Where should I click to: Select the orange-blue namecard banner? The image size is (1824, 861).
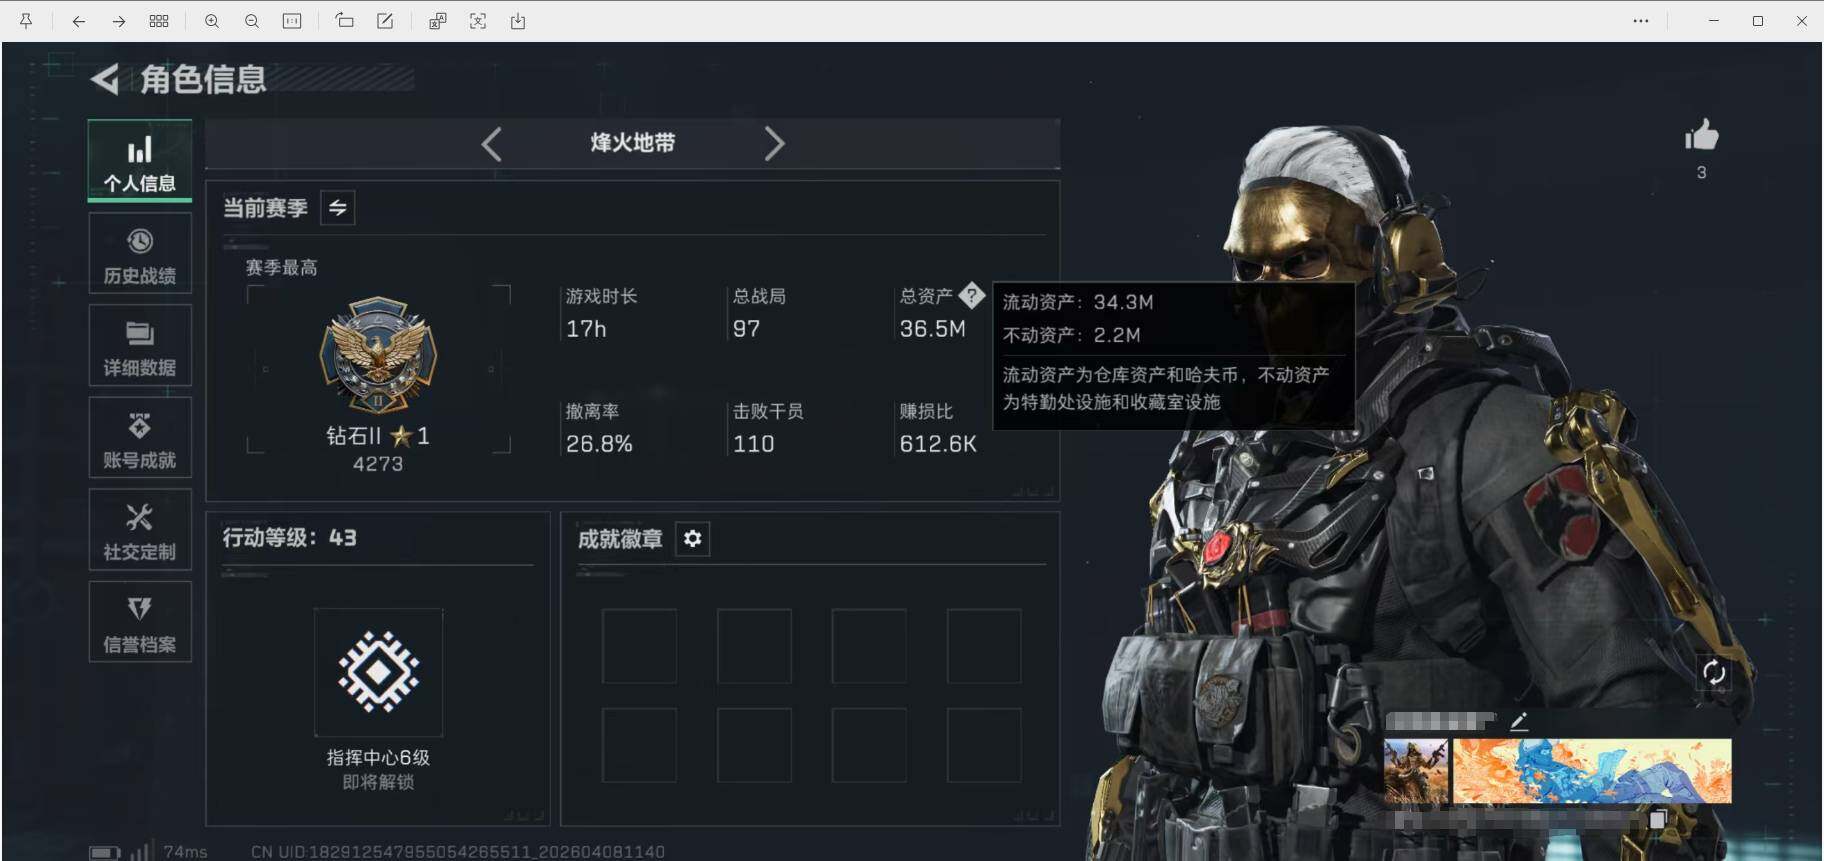(1592, 771)
